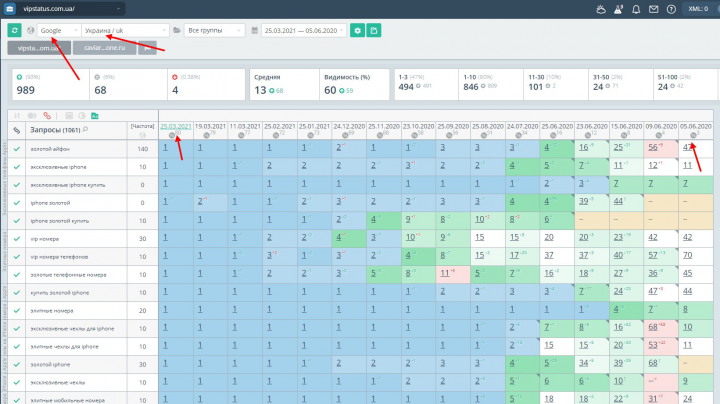
Task: Select the caviar...one.ru competitor tab
Action: point(104,48)
